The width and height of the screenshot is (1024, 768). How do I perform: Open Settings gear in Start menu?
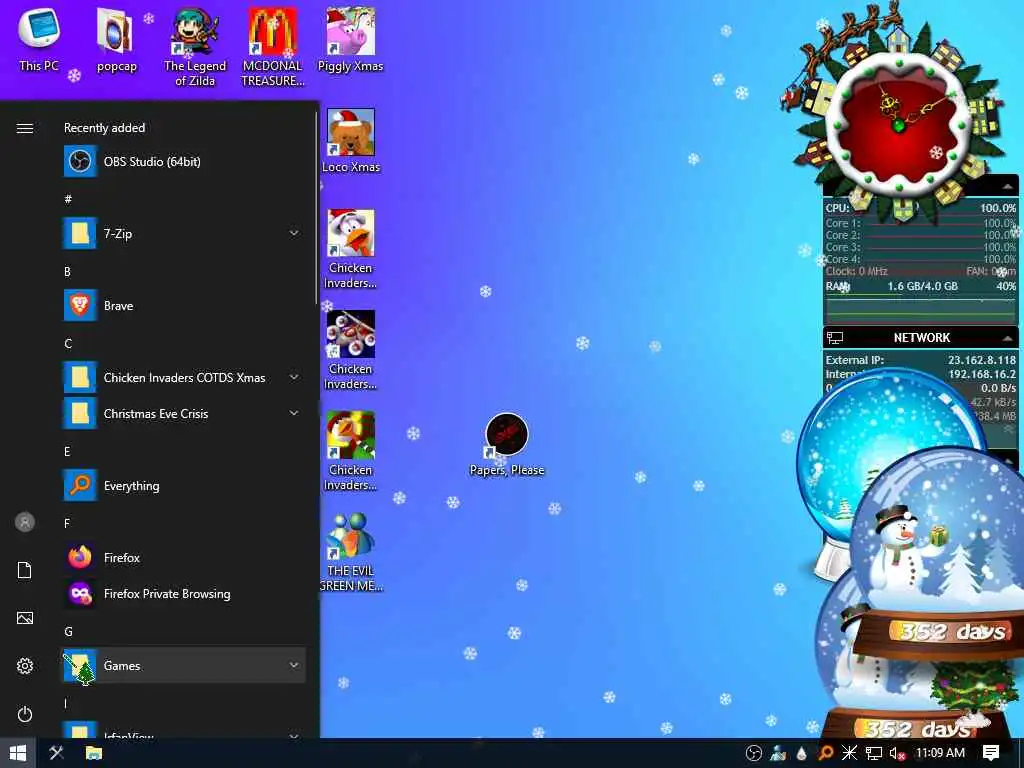25,666
